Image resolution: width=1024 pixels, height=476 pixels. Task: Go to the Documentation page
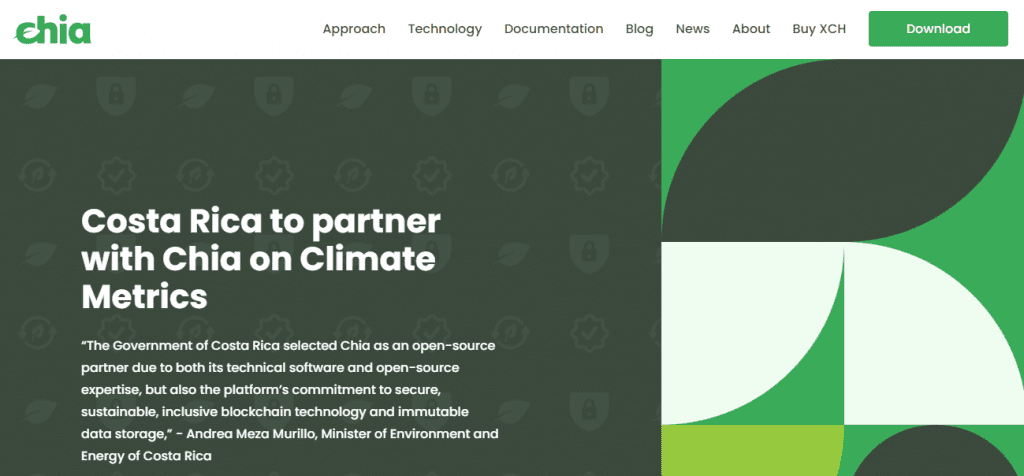[x=554, y=29]
